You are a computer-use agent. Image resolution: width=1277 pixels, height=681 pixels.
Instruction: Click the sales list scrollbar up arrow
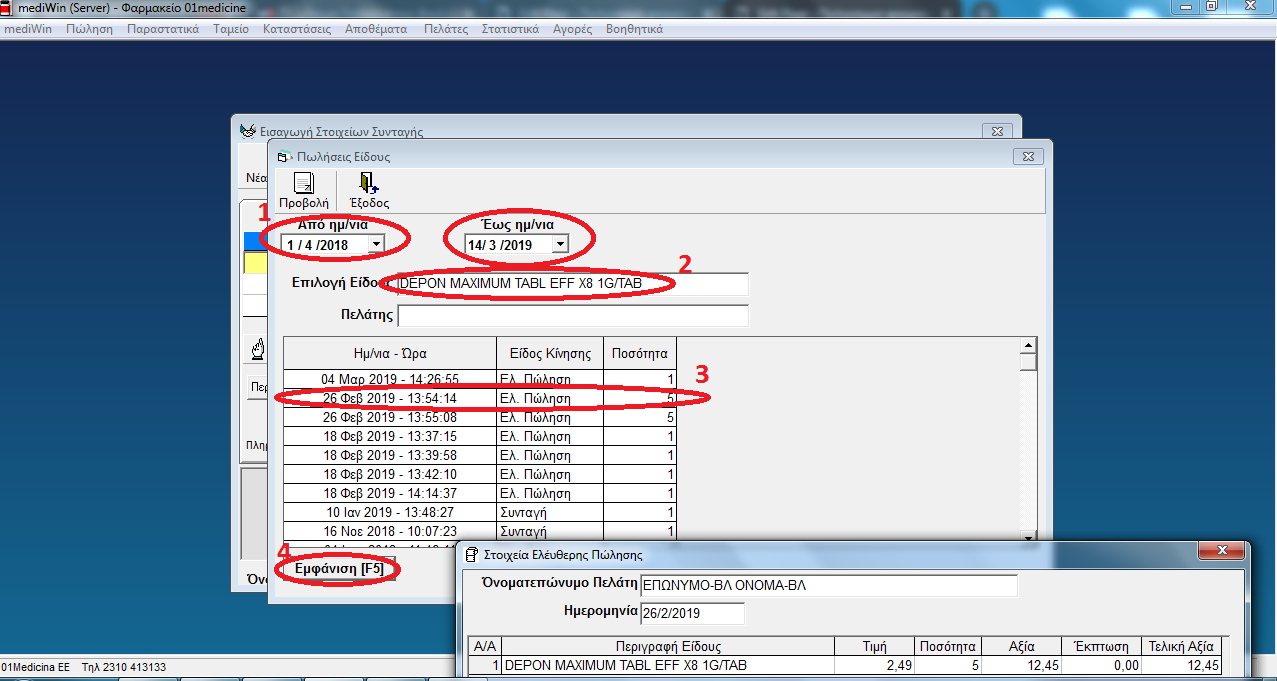click(x=1028, y=345)
